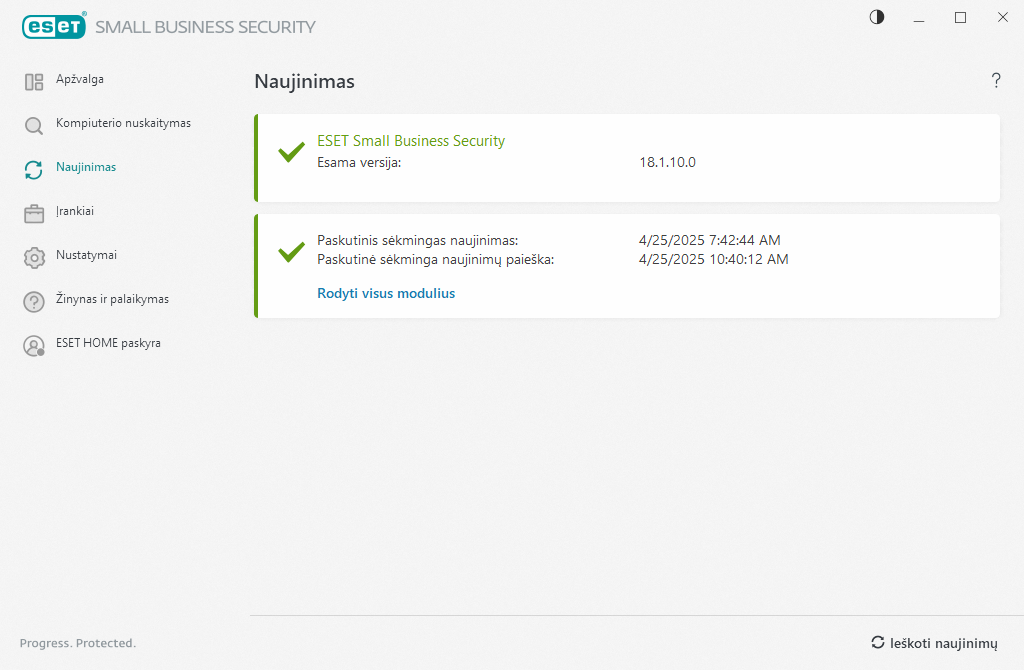
Task: Click the ESET HOME paskyra account icon
Action: pos(34,346)
